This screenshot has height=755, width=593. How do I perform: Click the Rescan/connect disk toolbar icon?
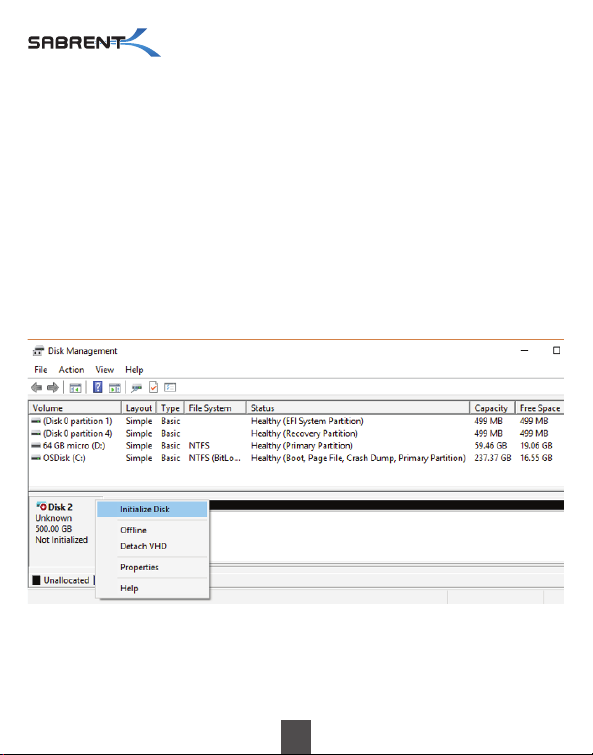pyautogui.click(x=137, y=388)
